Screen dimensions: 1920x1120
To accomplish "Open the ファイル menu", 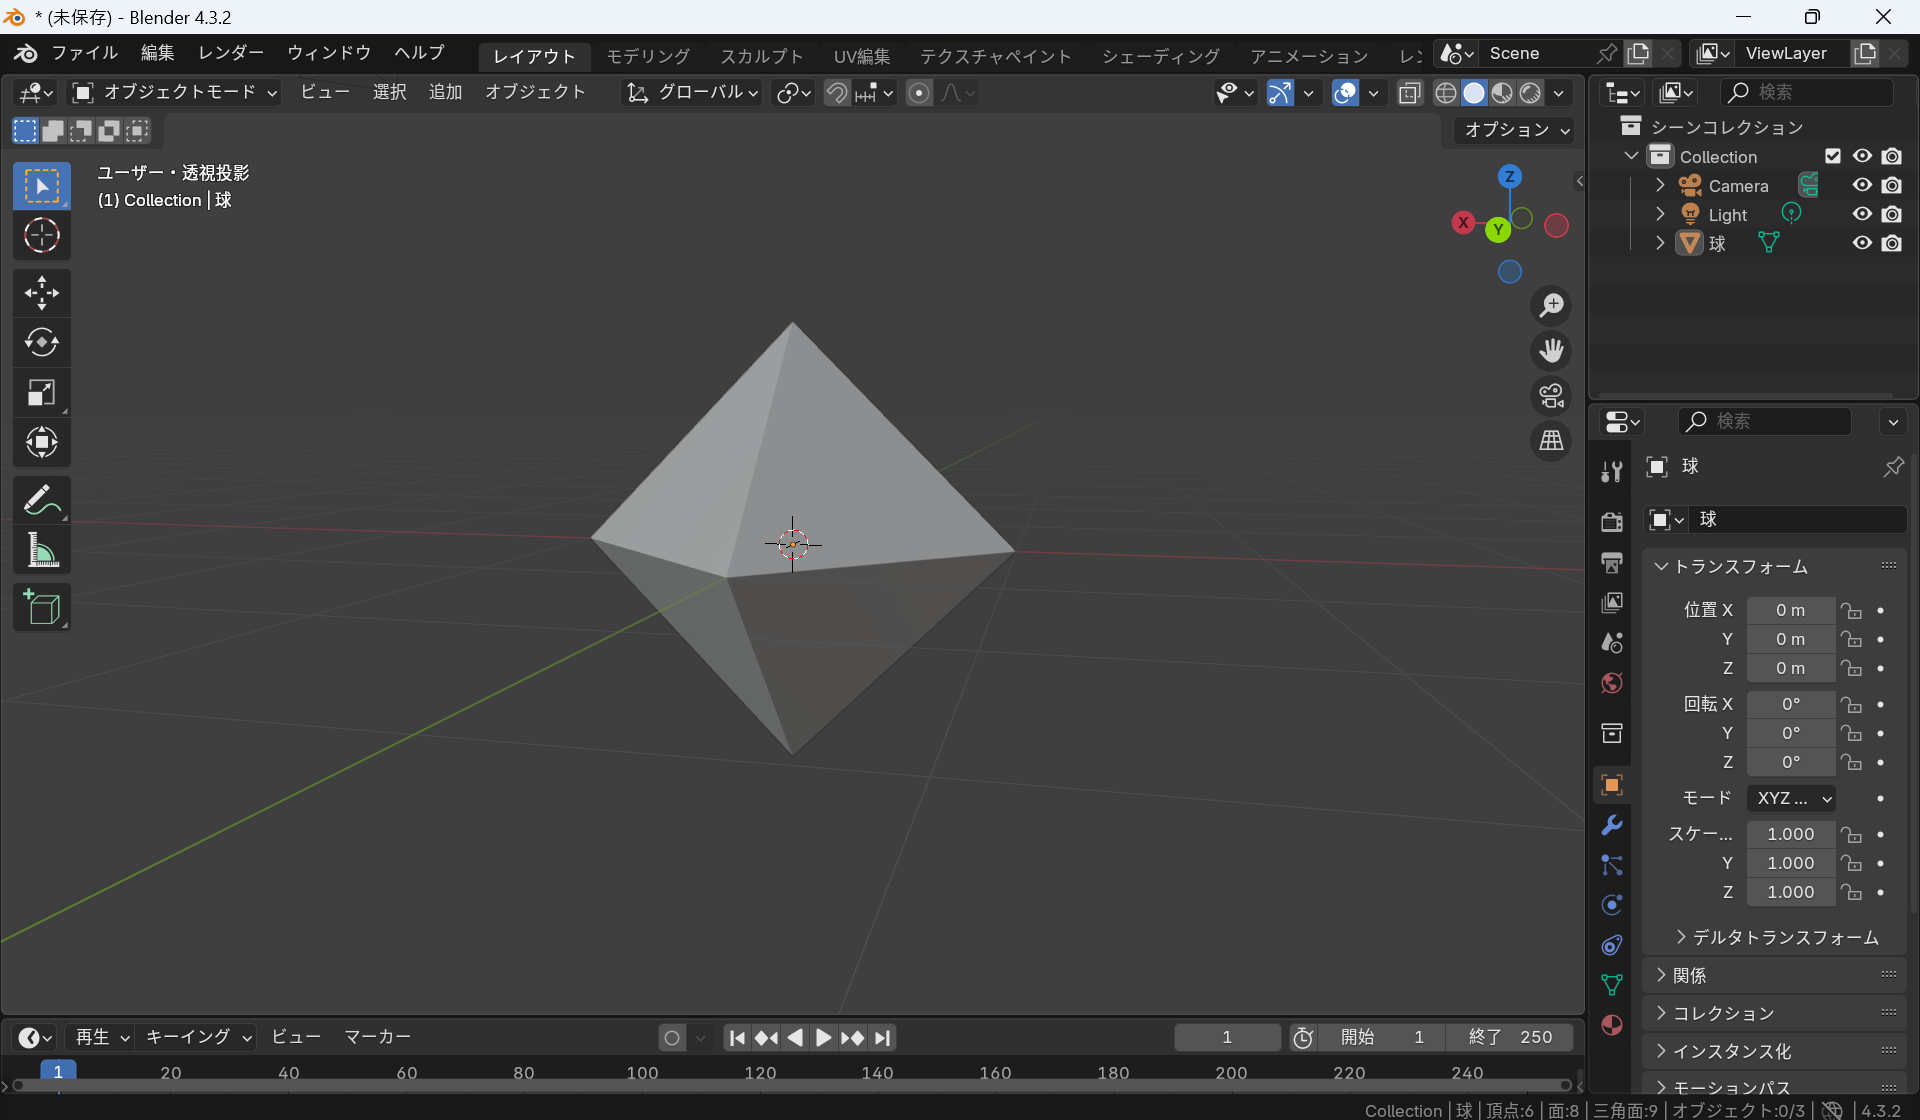I will [84, 53].
